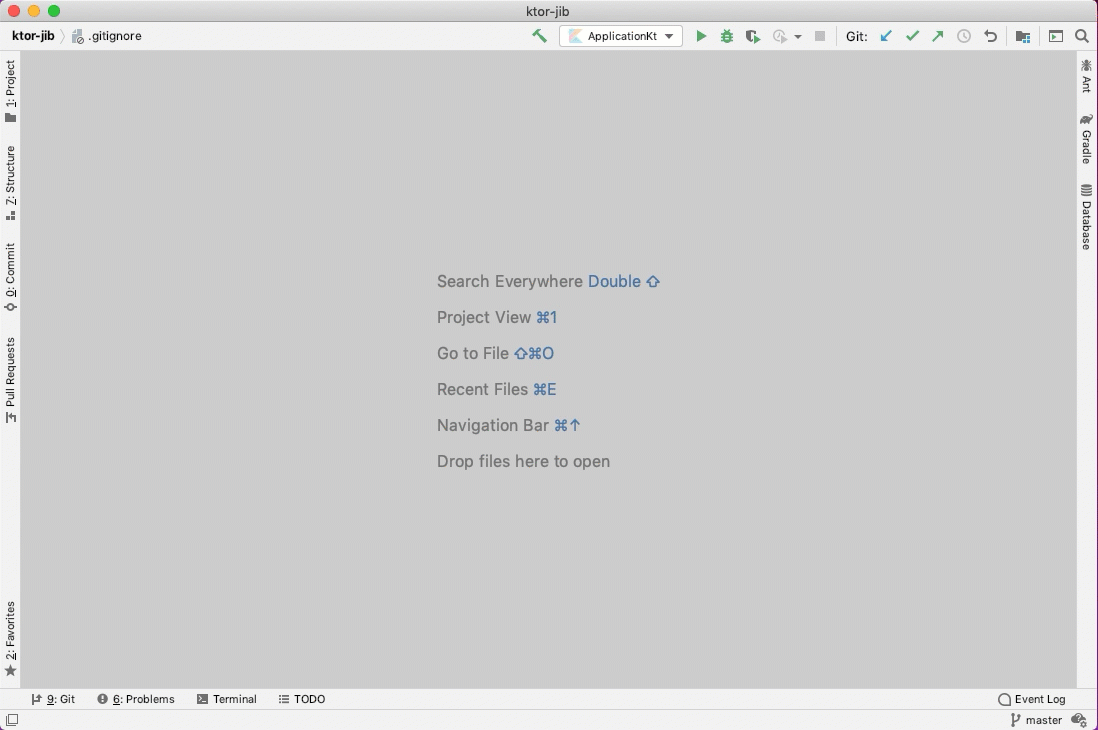1098x730 pixels.
Task: Open Search Everywhere magnifier icon
Action: coord(1082,36)
